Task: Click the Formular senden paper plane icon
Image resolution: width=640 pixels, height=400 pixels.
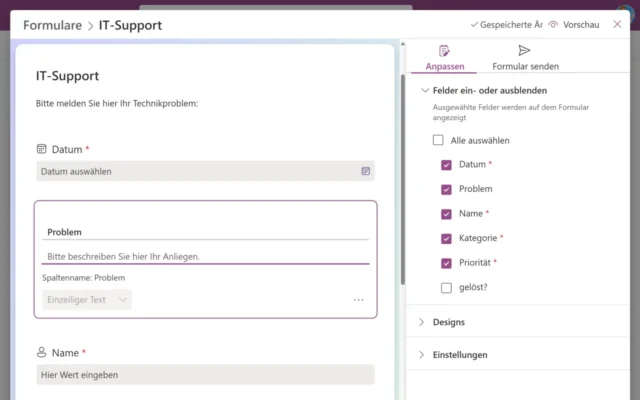Action: (x=525, y=51)
